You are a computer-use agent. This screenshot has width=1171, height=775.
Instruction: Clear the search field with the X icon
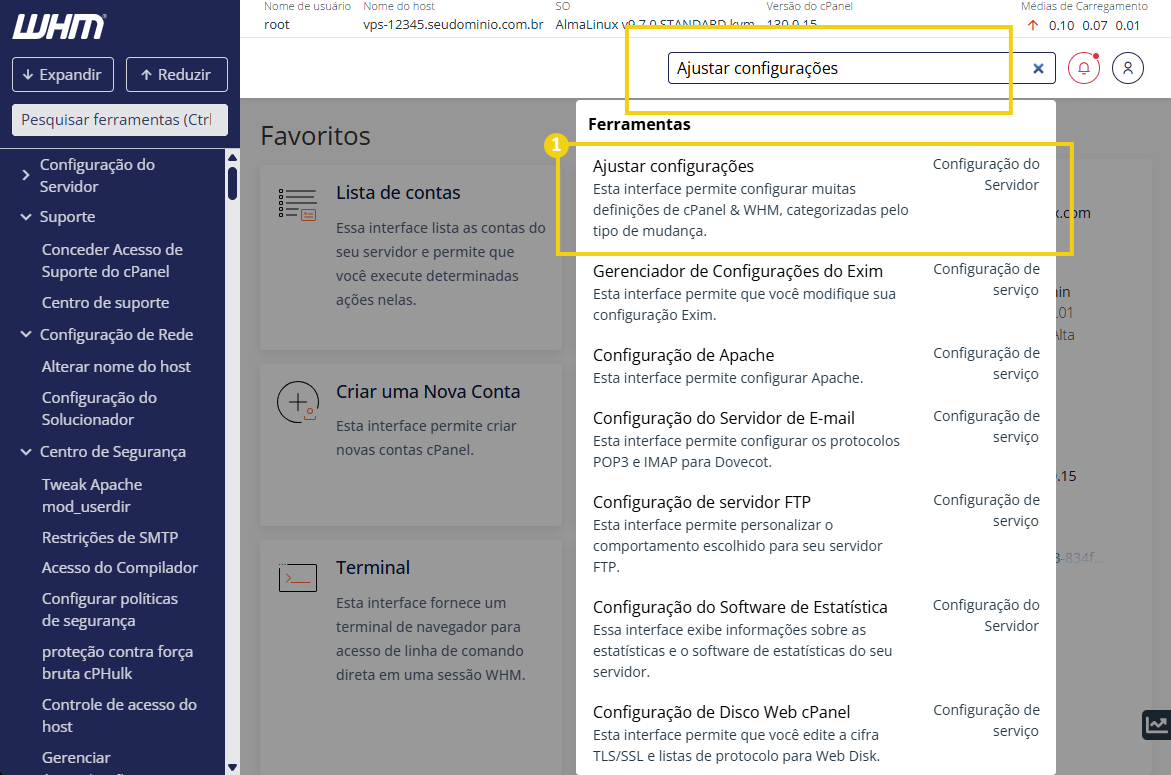pos(1038,68)
